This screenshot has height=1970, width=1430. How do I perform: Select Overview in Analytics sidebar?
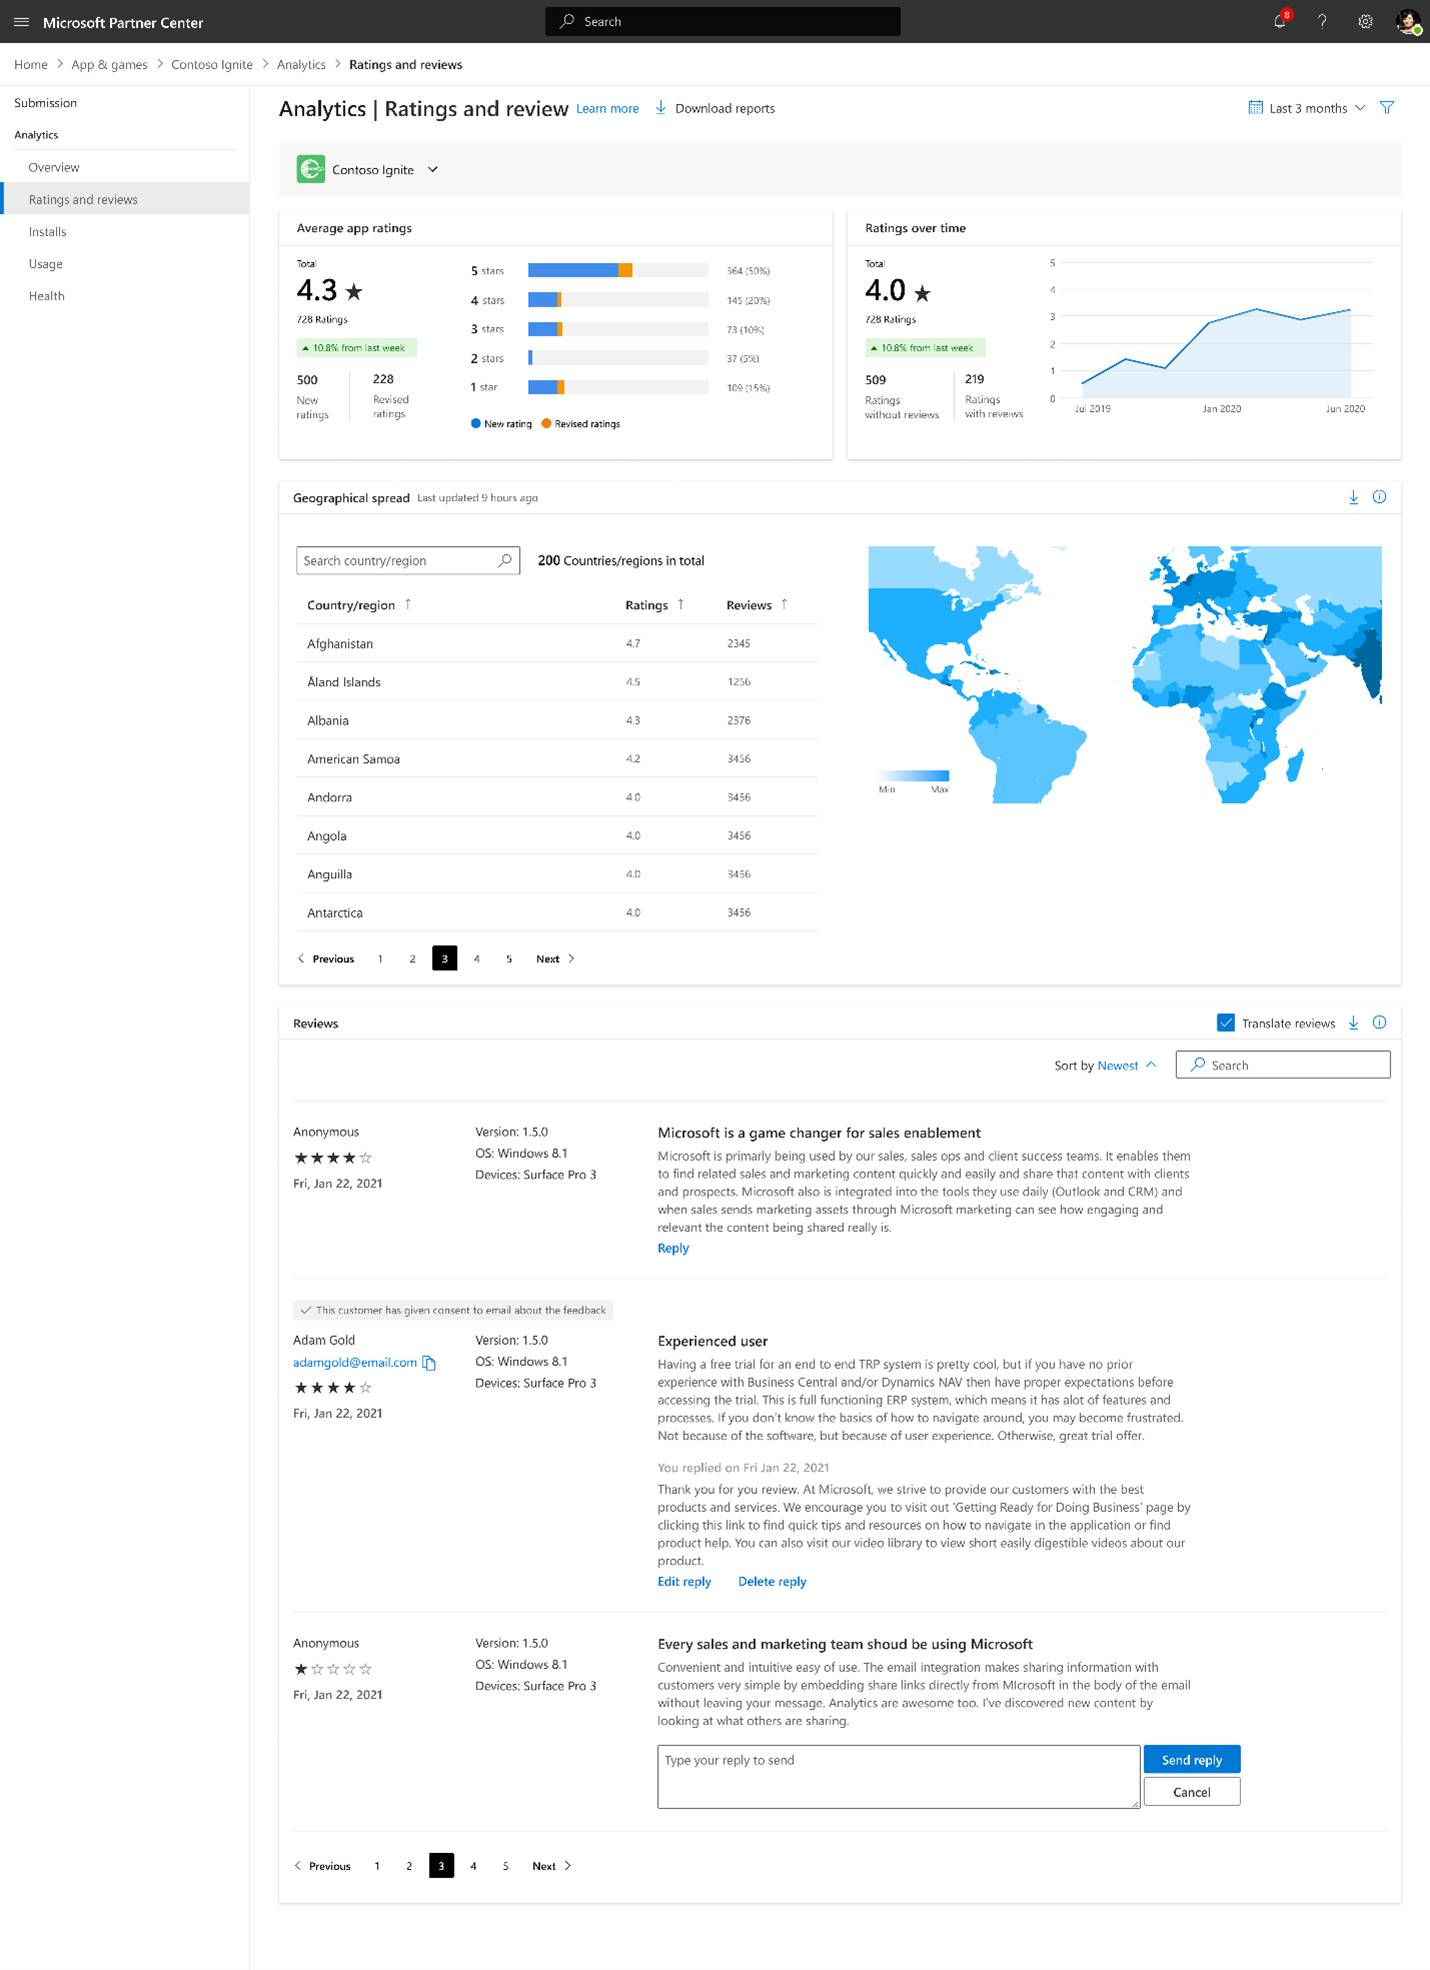(x=54, y=167)
